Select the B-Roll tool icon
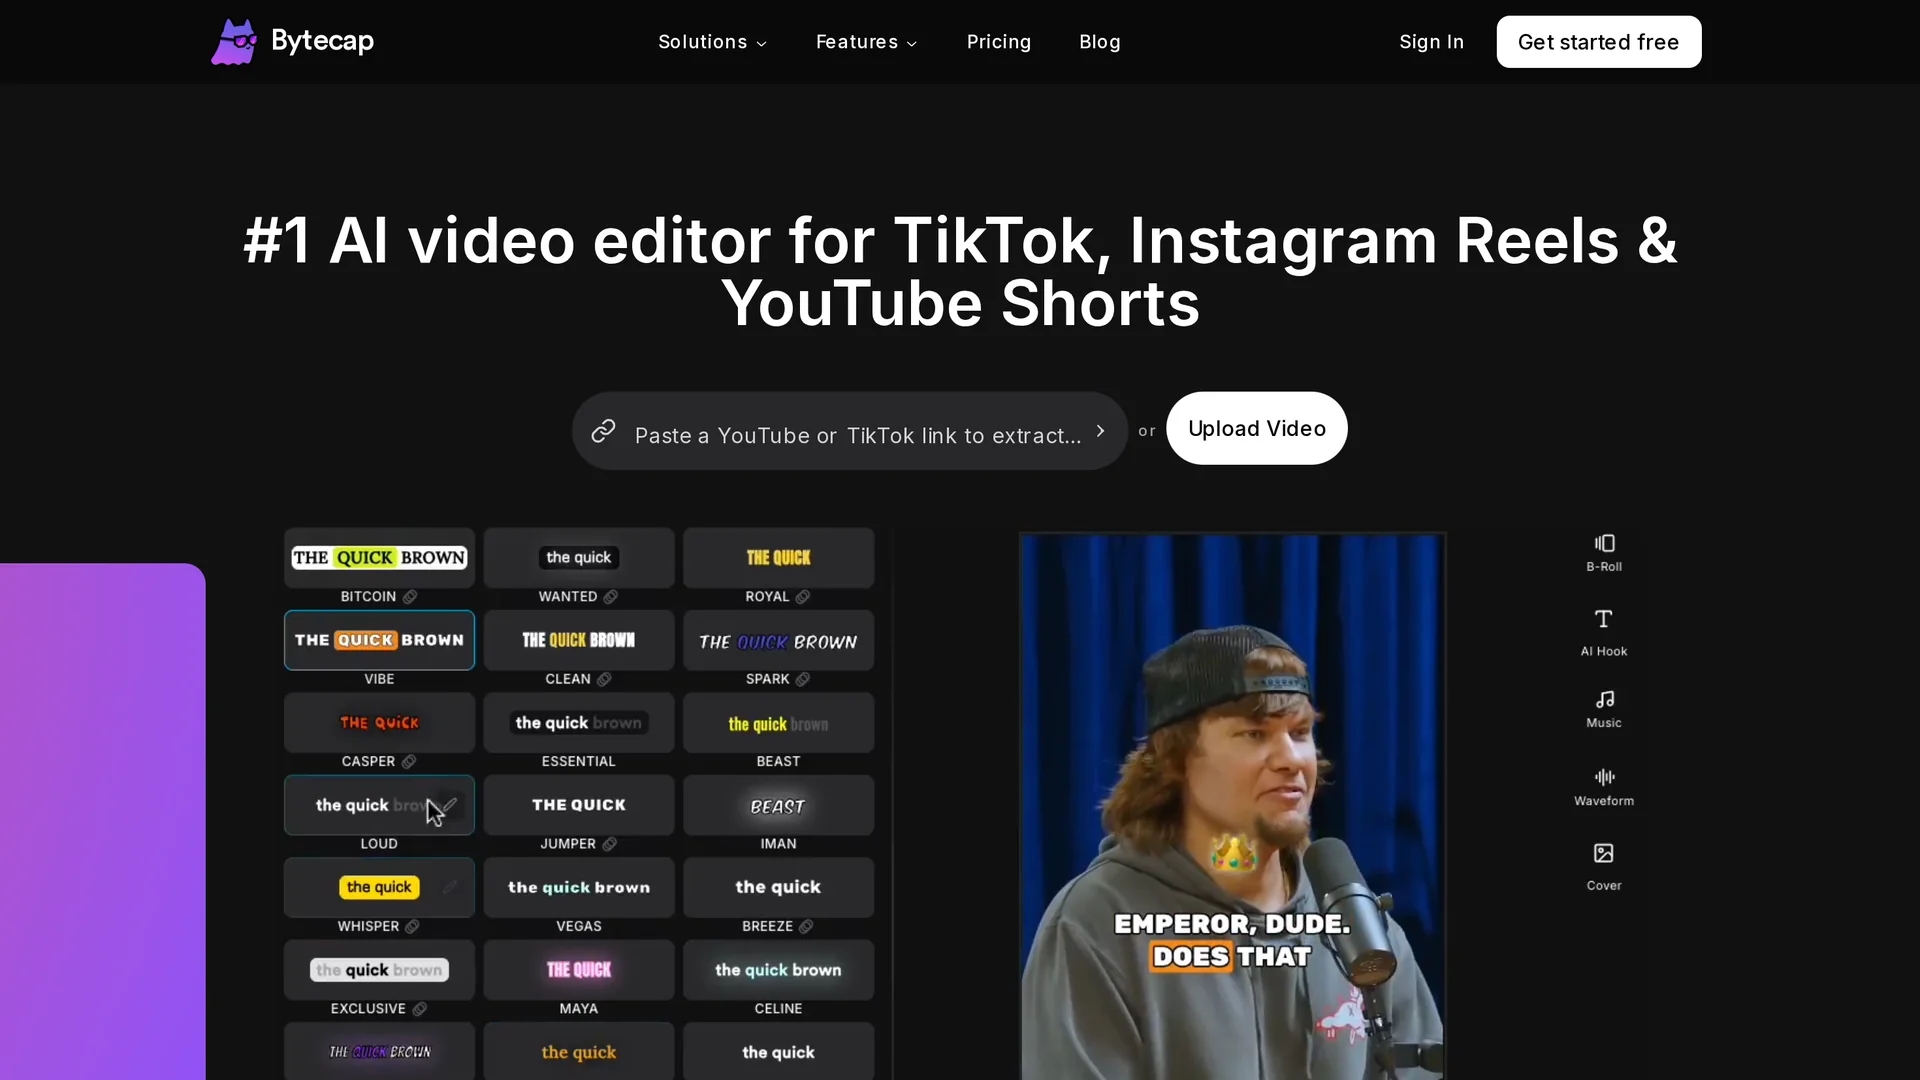This screenshot has height=1080, width=1920. [x=1604, y=543]
